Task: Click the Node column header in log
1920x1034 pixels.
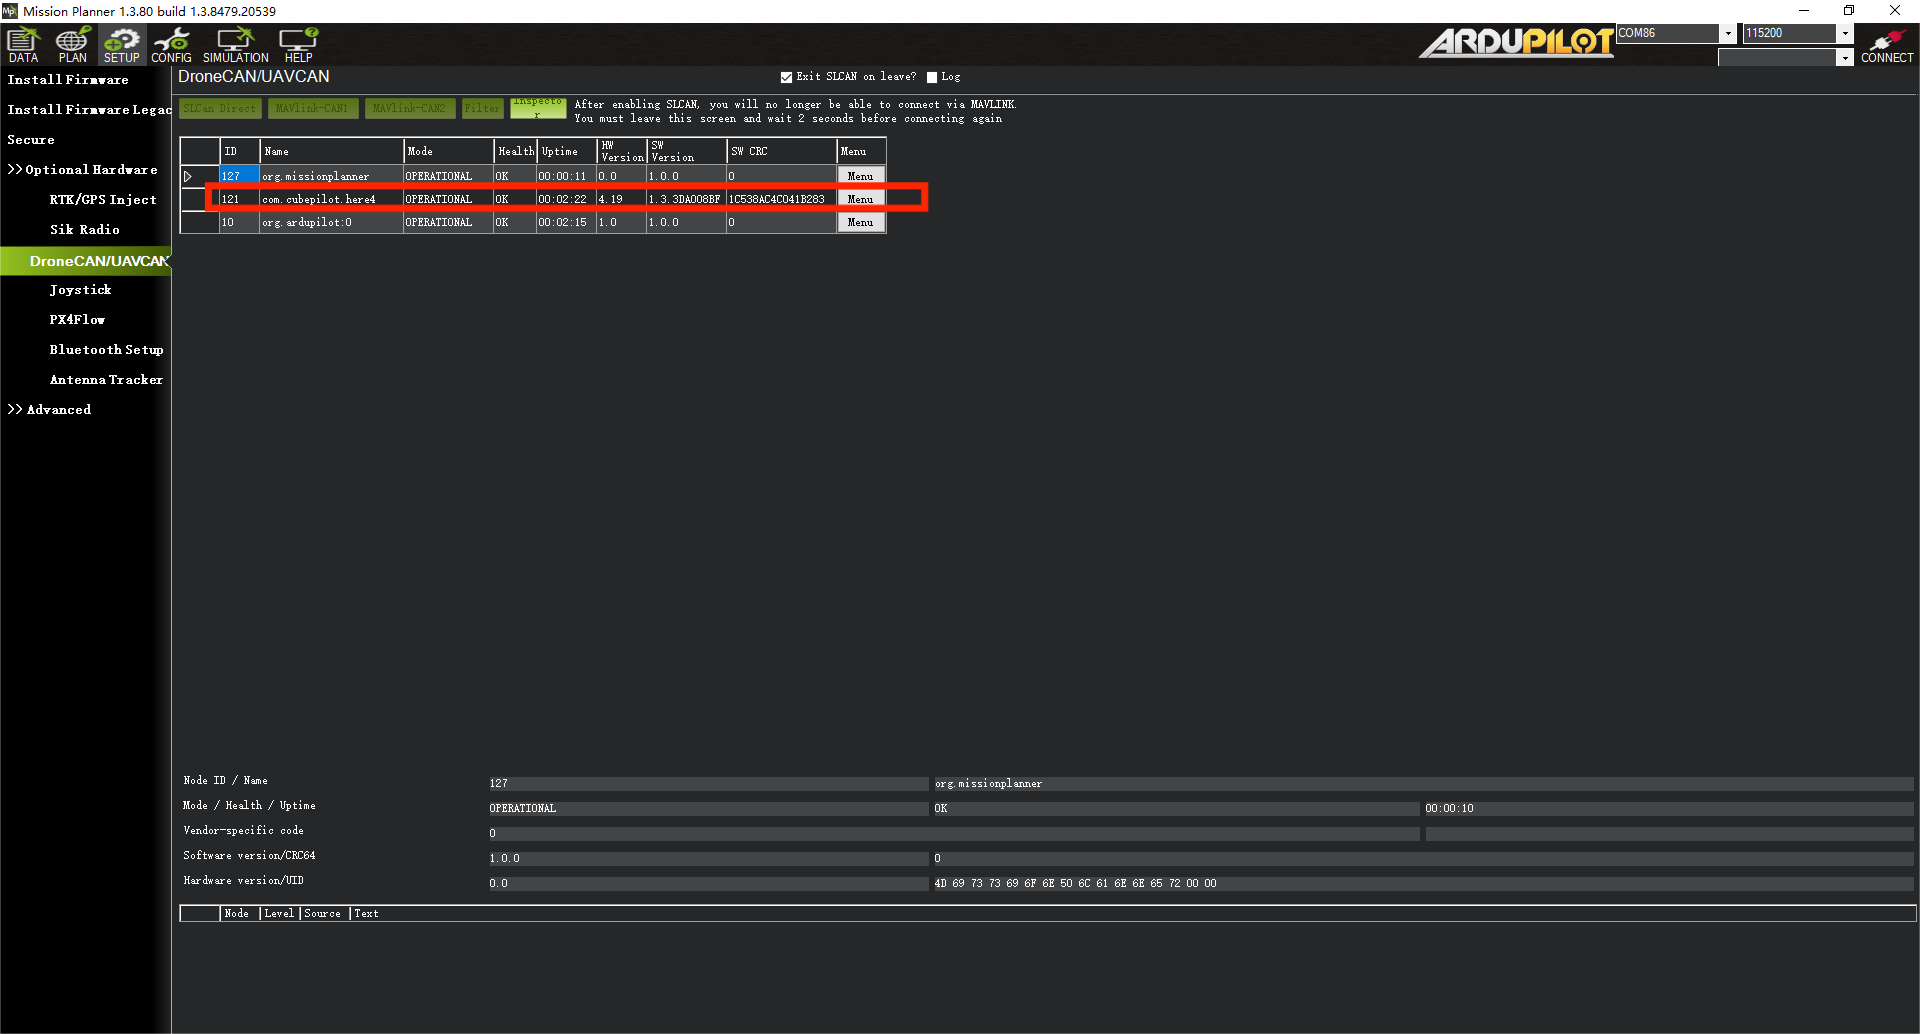Action: (x=238, y=914)
